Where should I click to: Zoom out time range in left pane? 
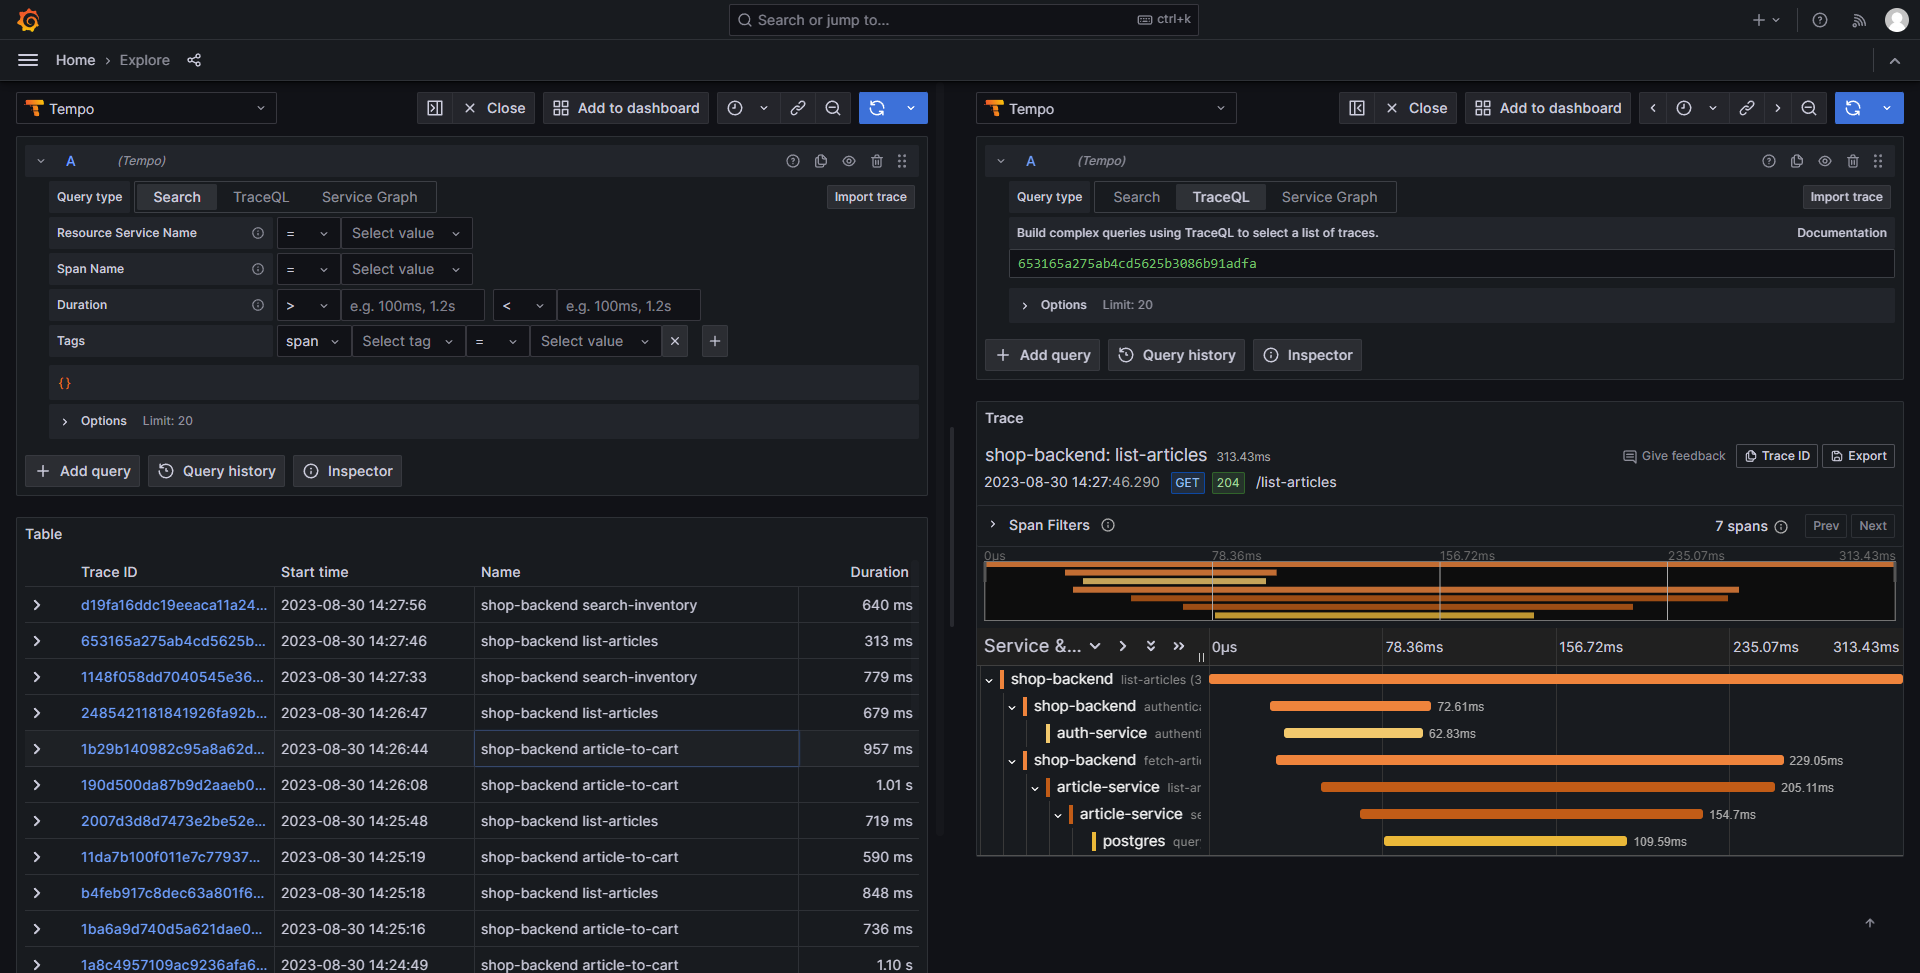point(833,108)
